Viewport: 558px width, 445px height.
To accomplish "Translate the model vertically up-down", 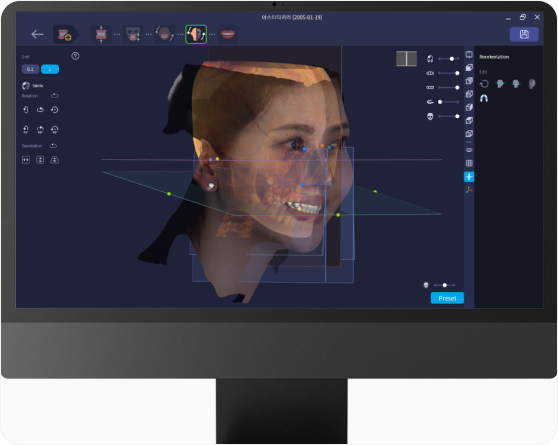I will tap(40, 160).
